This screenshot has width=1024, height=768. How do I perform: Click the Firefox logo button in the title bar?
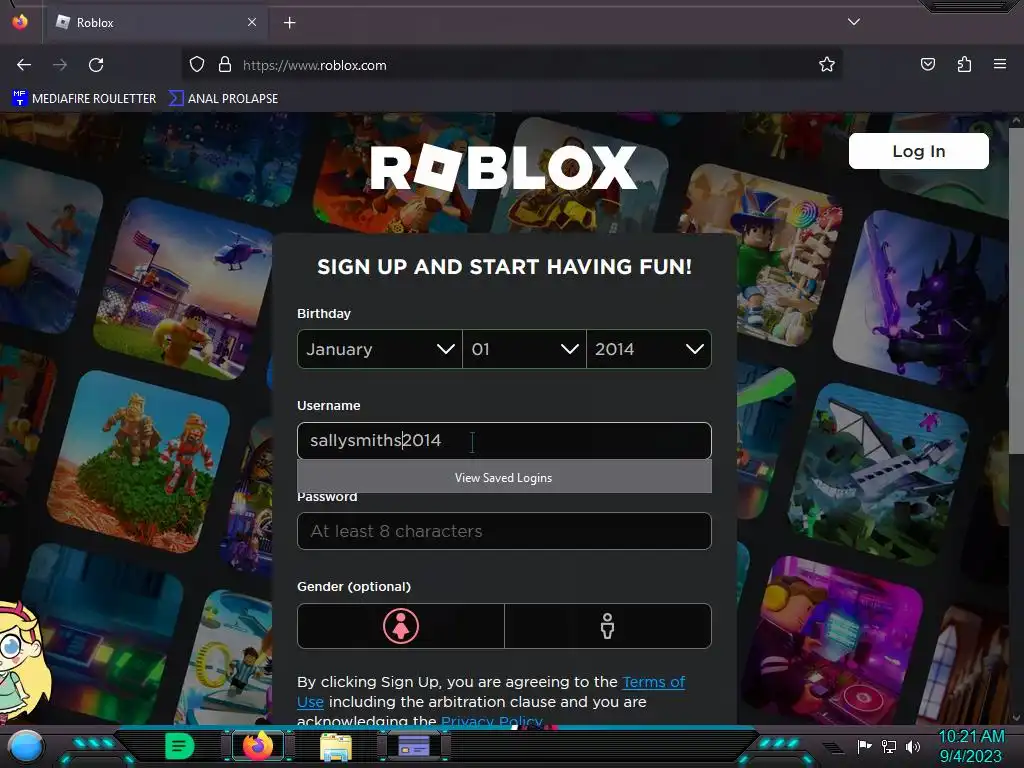pyautogui.click(x=20, y=22)
